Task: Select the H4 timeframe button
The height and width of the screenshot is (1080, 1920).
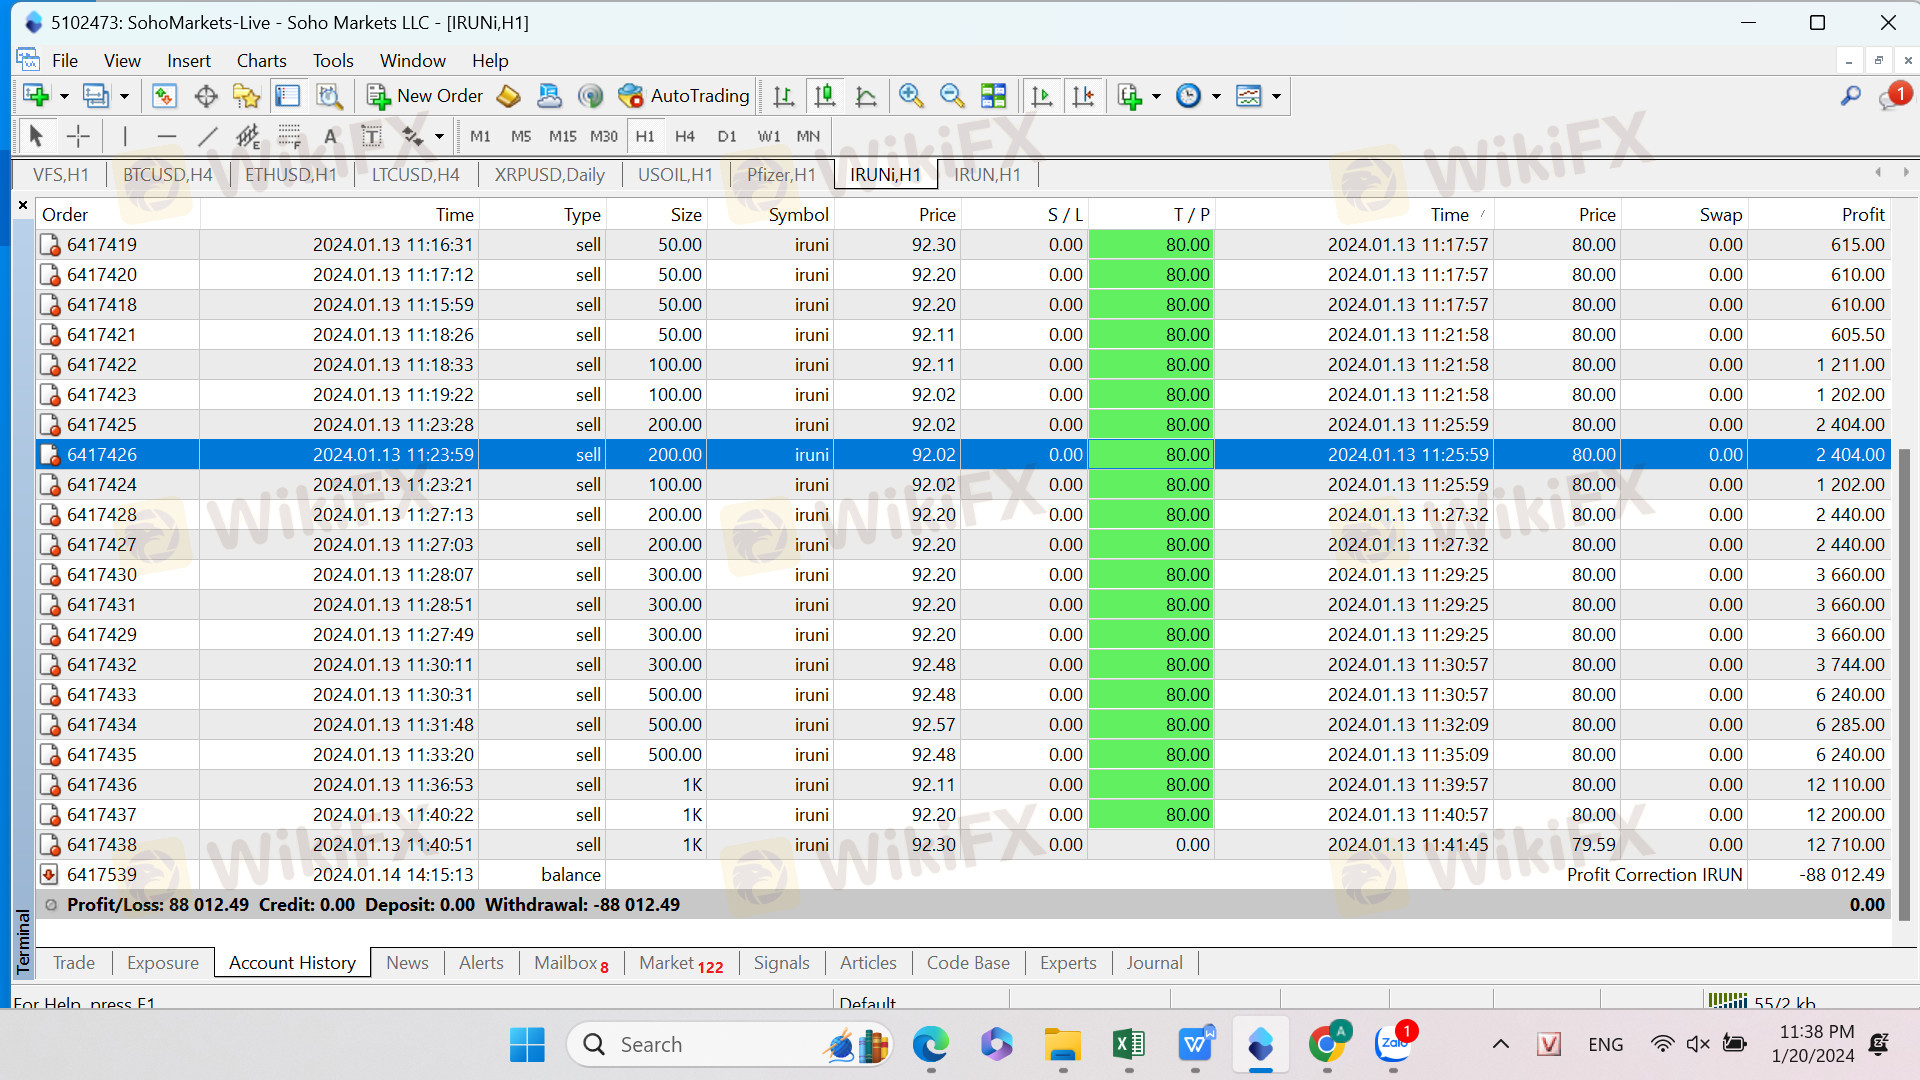Action: (685, 136)
